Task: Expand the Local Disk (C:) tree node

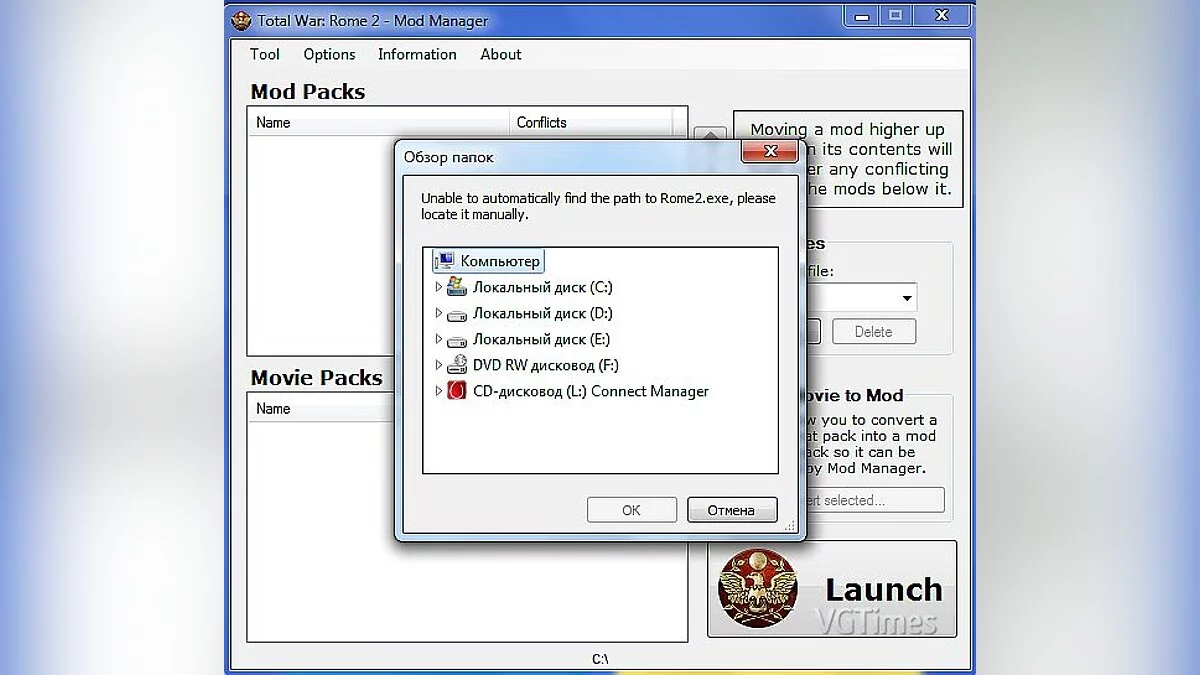Action: [x=438, y=287]
